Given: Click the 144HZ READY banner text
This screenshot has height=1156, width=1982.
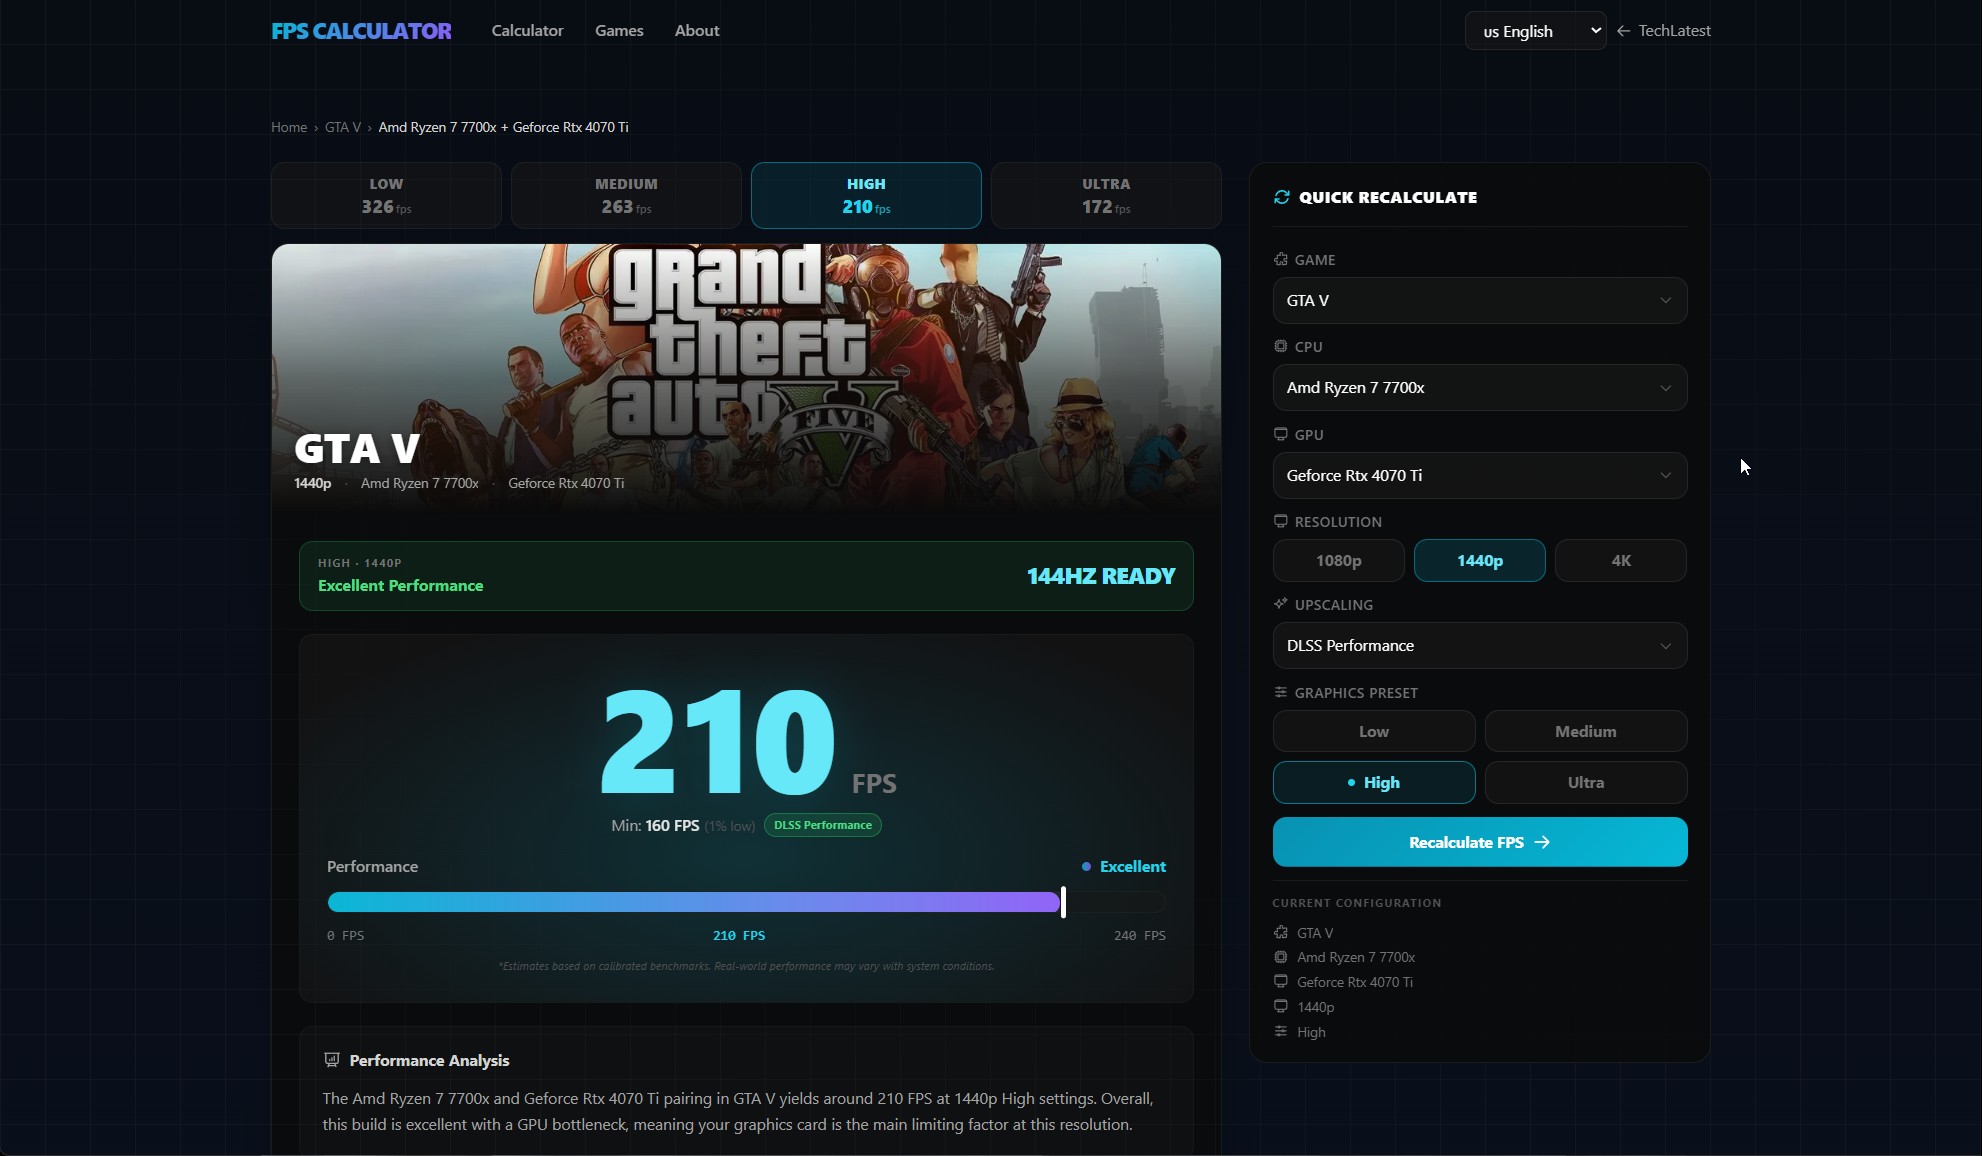Looking at the screenshot, I should (x=1101, y=576).
